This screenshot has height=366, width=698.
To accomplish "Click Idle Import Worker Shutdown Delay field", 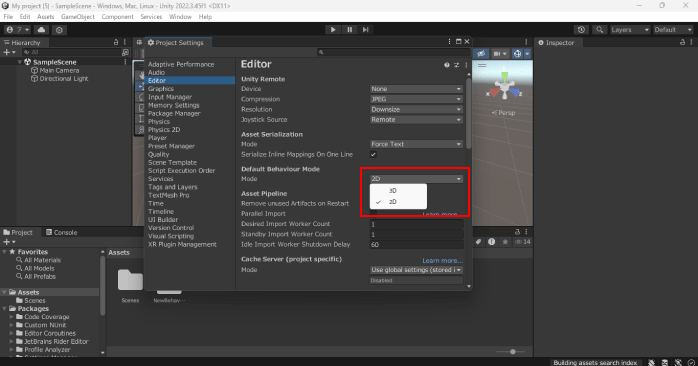I will point(416,244).
